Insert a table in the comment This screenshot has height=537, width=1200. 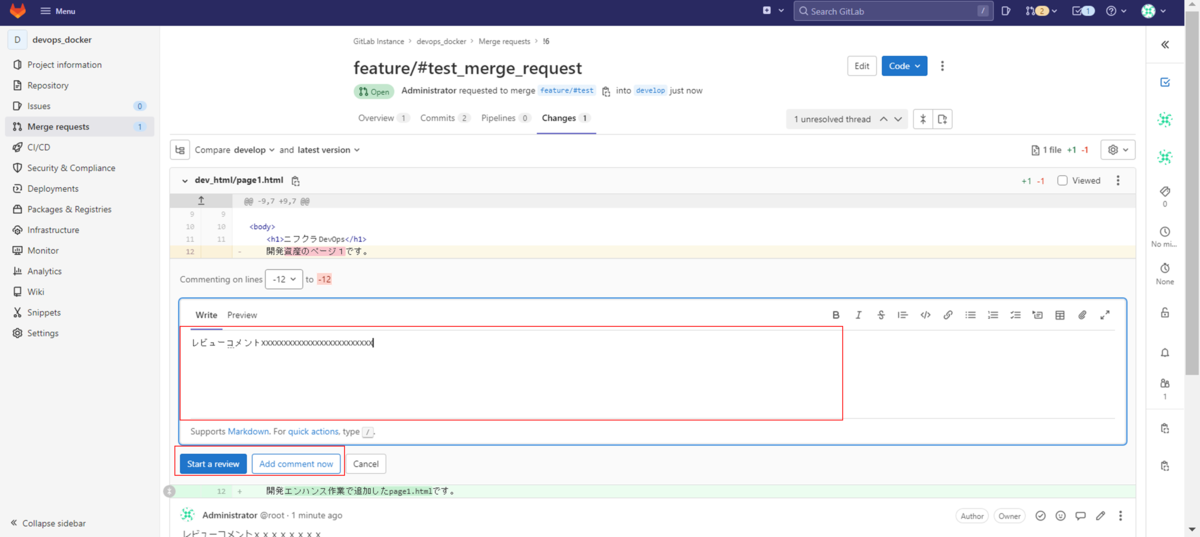(1060, 315)
